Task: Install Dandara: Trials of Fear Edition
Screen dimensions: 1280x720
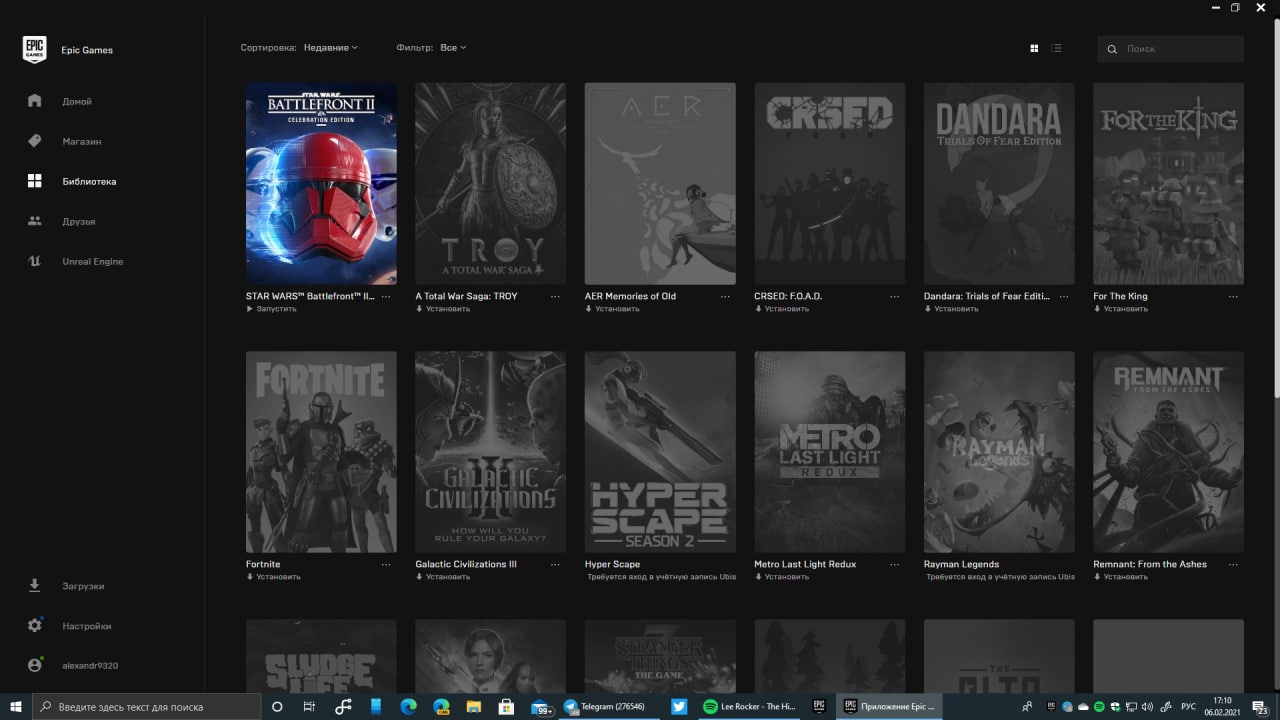Action: 951,309
